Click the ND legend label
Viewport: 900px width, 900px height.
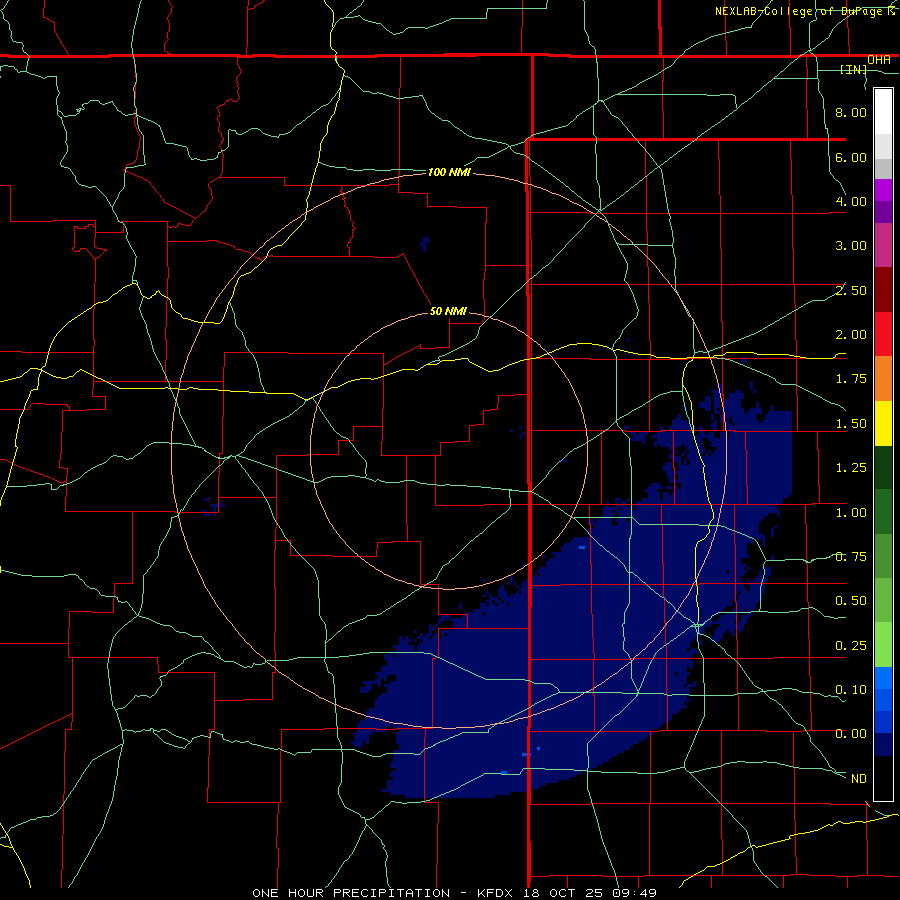[x=859, y=779]
